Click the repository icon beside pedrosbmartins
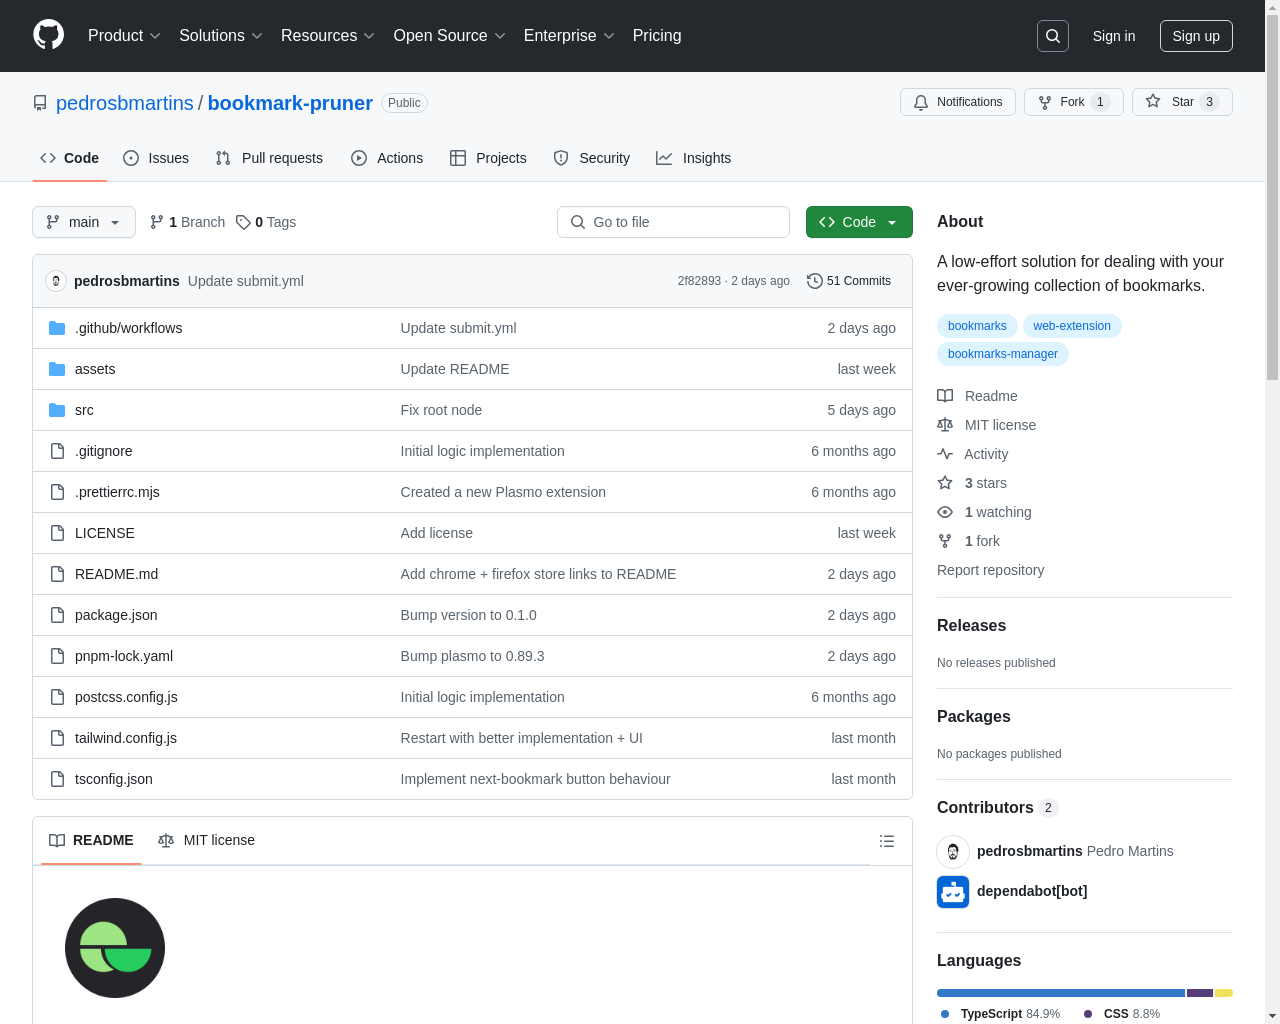 pos(40,103)
